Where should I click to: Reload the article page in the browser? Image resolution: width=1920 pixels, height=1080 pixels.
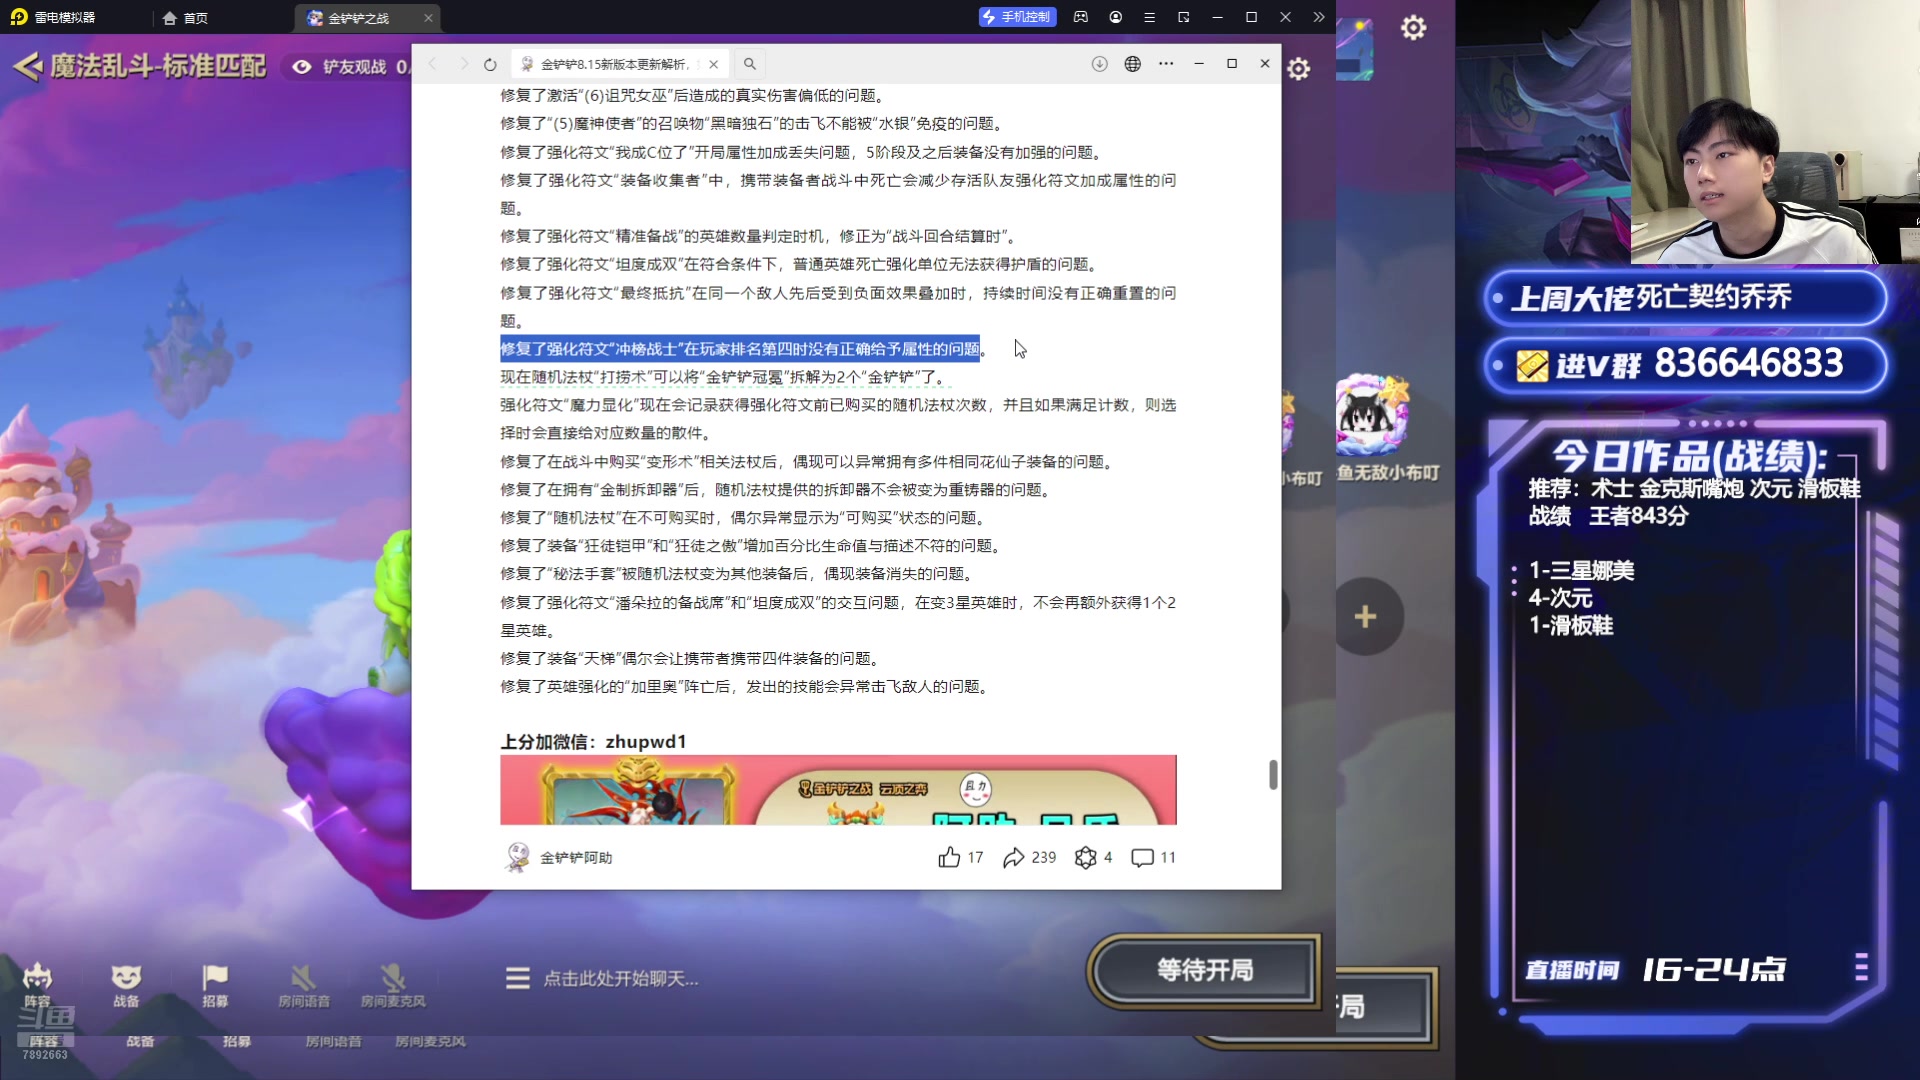(x=489, y=64)
